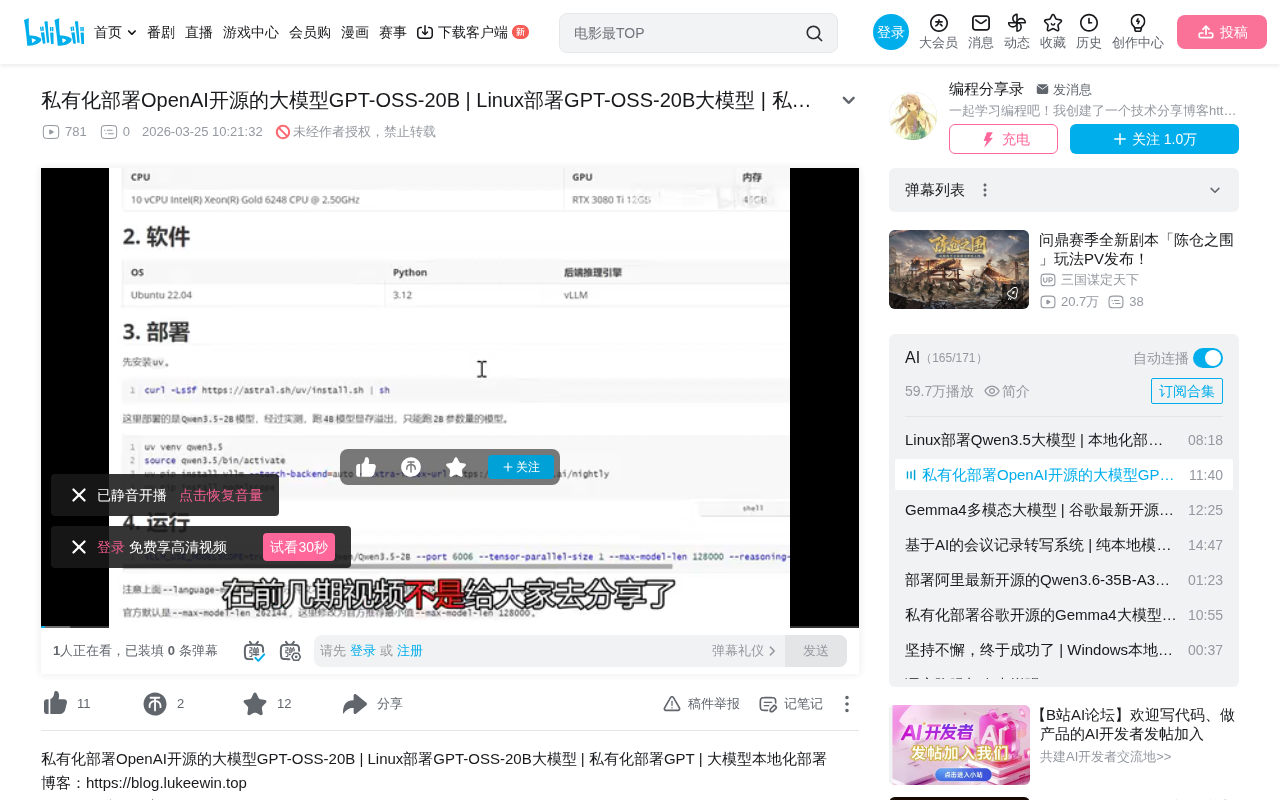Screen dimensions: 1280x800
Task: Go to the 番剧 section
Action: click(161, 32)
